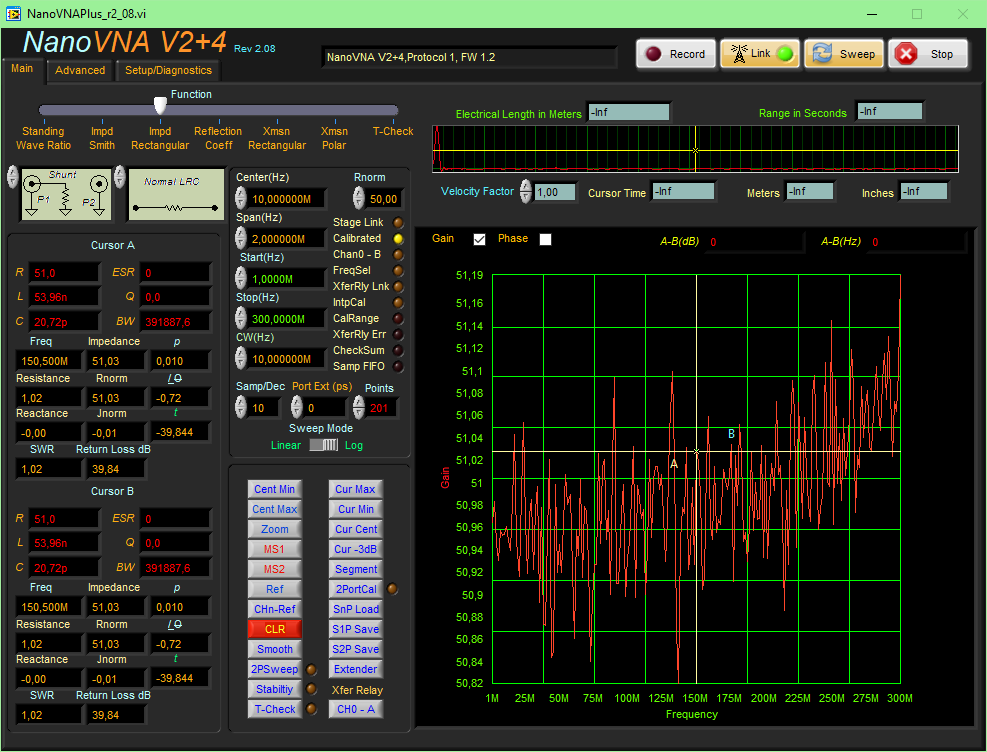Click the Port Ext (ps) stepper arrows
Viewport: 987px width, 752px height.
[x=296, y=408]
